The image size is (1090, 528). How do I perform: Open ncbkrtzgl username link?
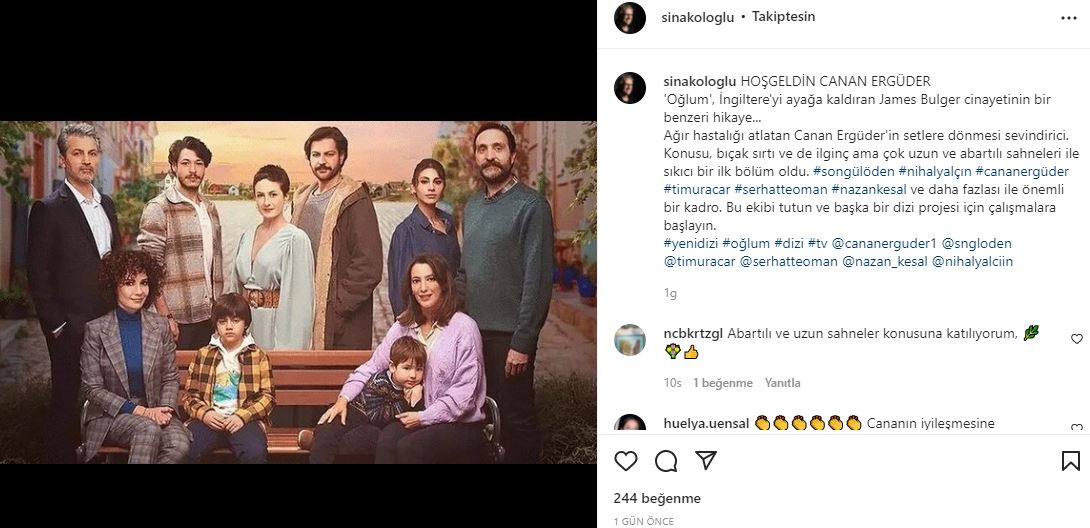[693, 334]
